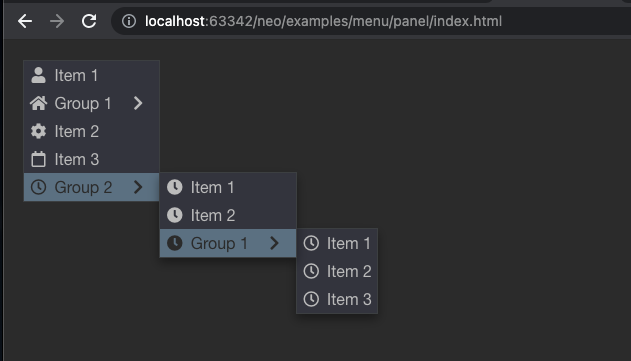
Task: Collapse Group 2 via its chevron
Action: click(138, 187)
